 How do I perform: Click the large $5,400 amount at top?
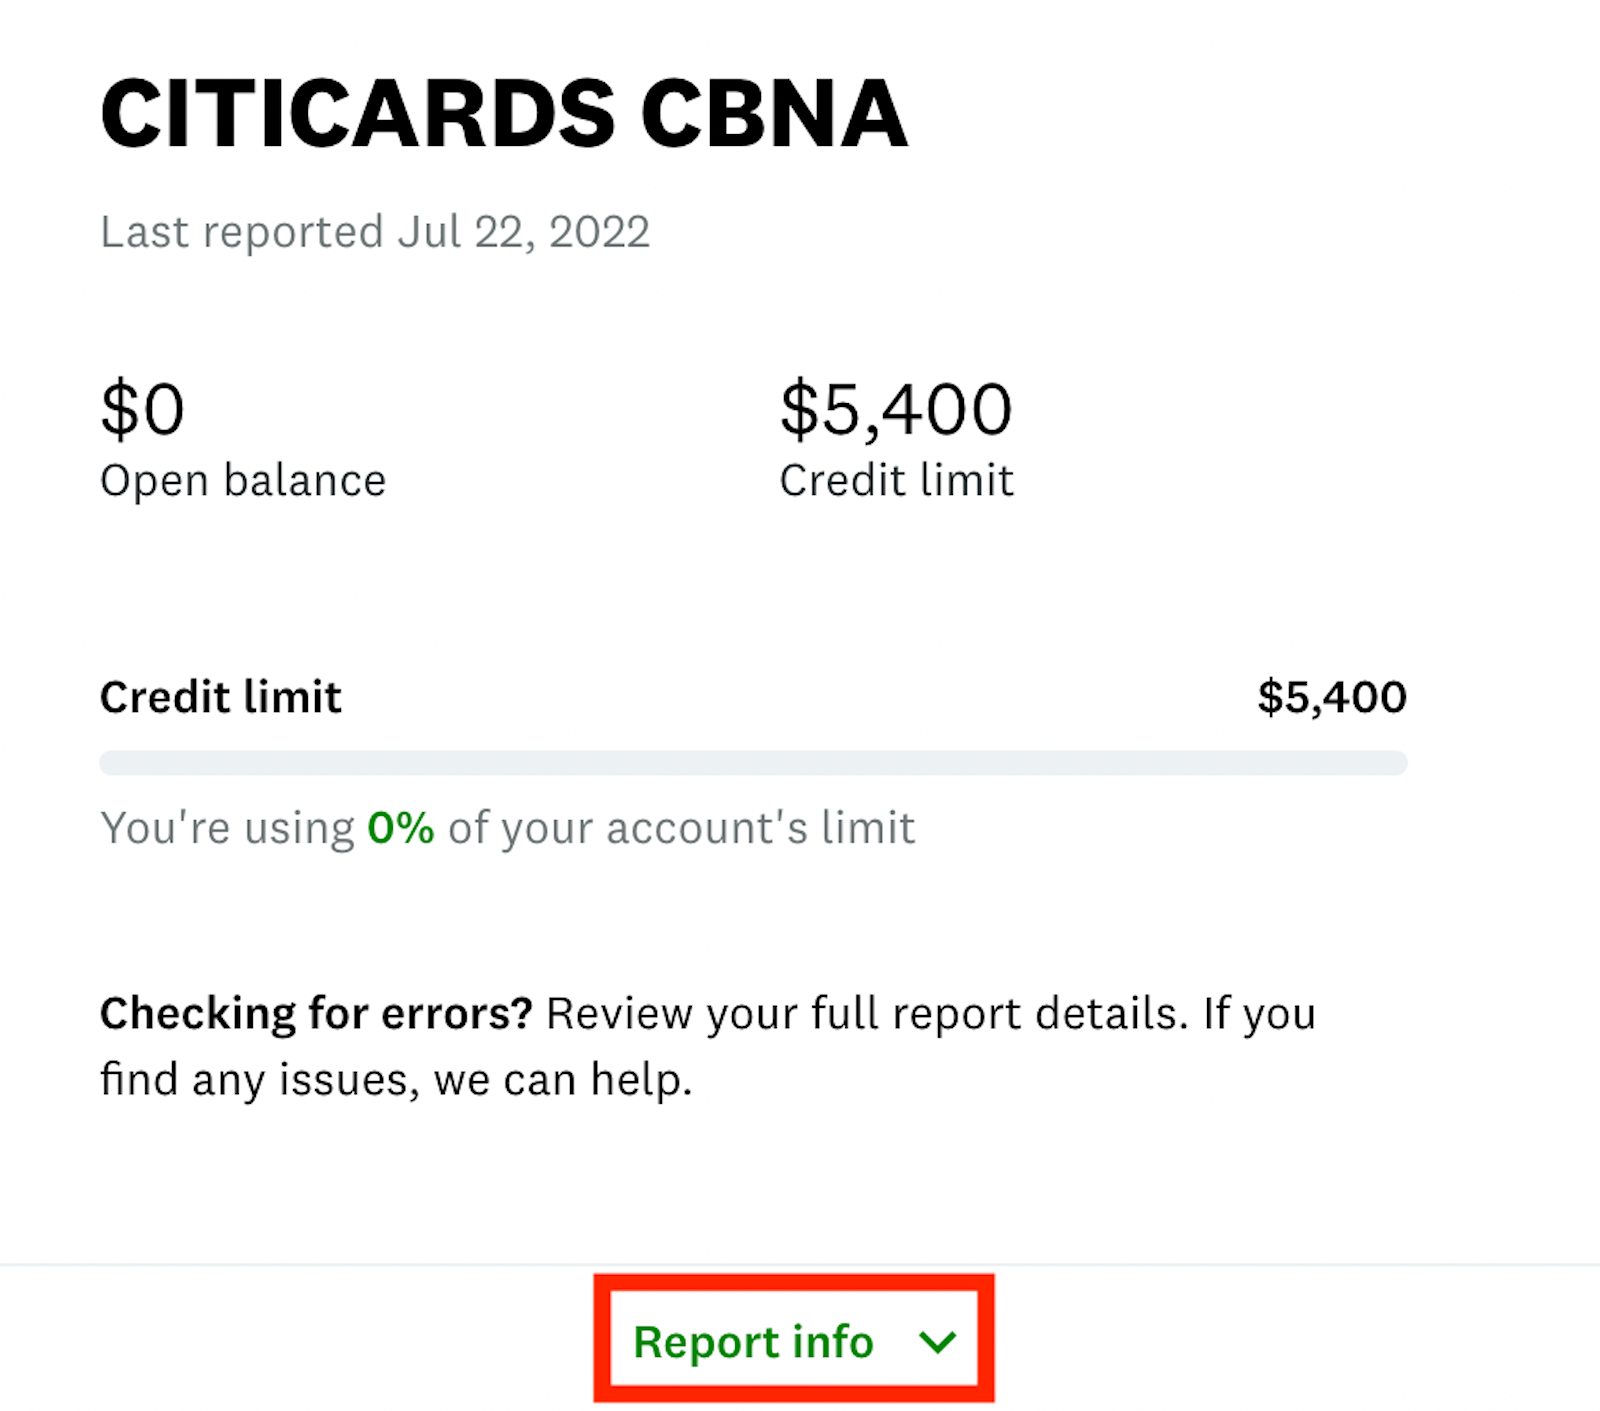pyautogui.click(x=896, y=409)
